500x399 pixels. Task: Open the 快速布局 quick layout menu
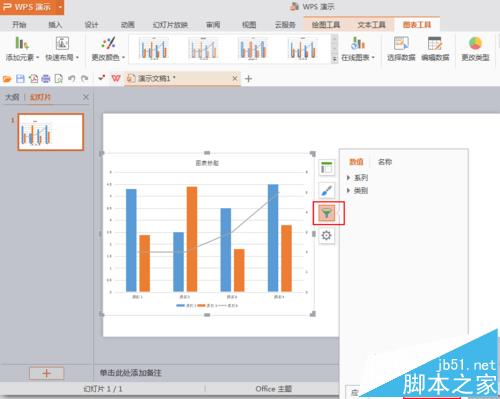click(x=62, y=49)
